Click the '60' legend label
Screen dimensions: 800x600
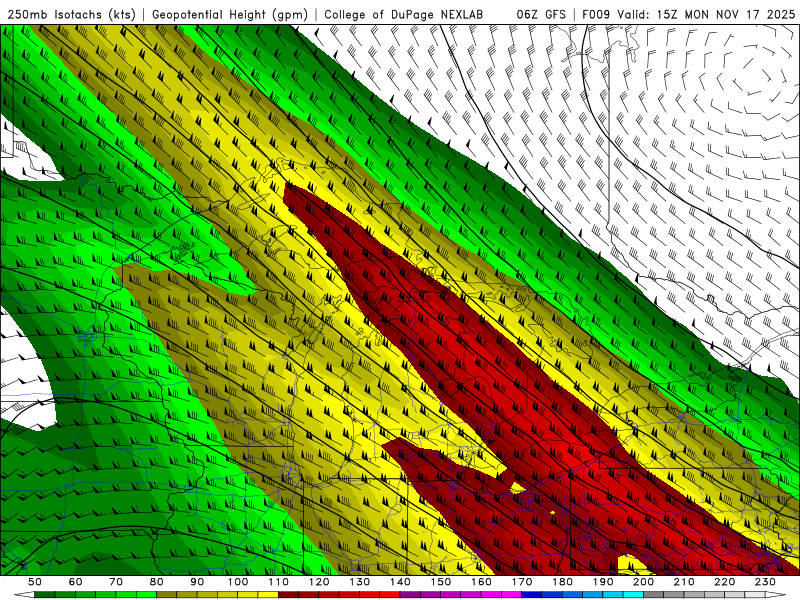[76, 582]
